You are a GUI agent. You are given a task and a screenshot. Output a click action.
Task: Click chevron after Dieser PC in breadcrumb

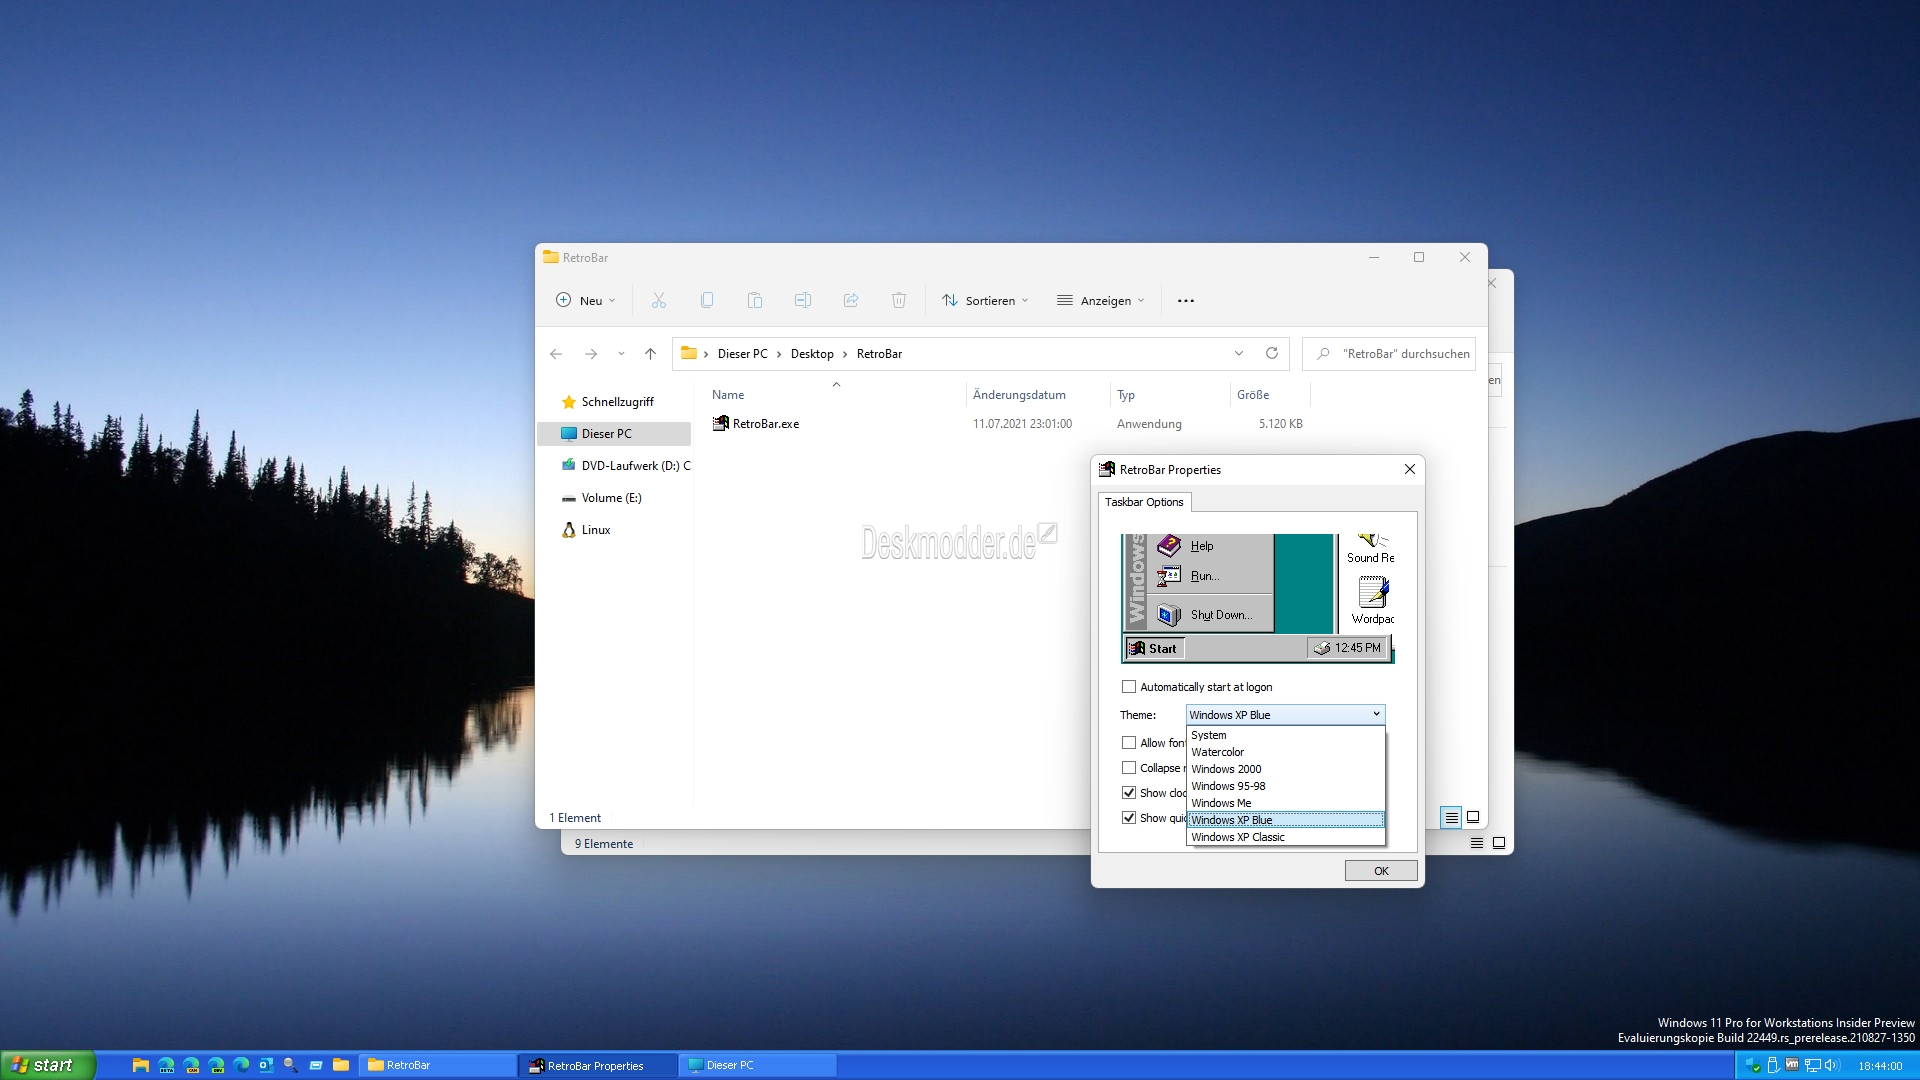pos(779,354)
